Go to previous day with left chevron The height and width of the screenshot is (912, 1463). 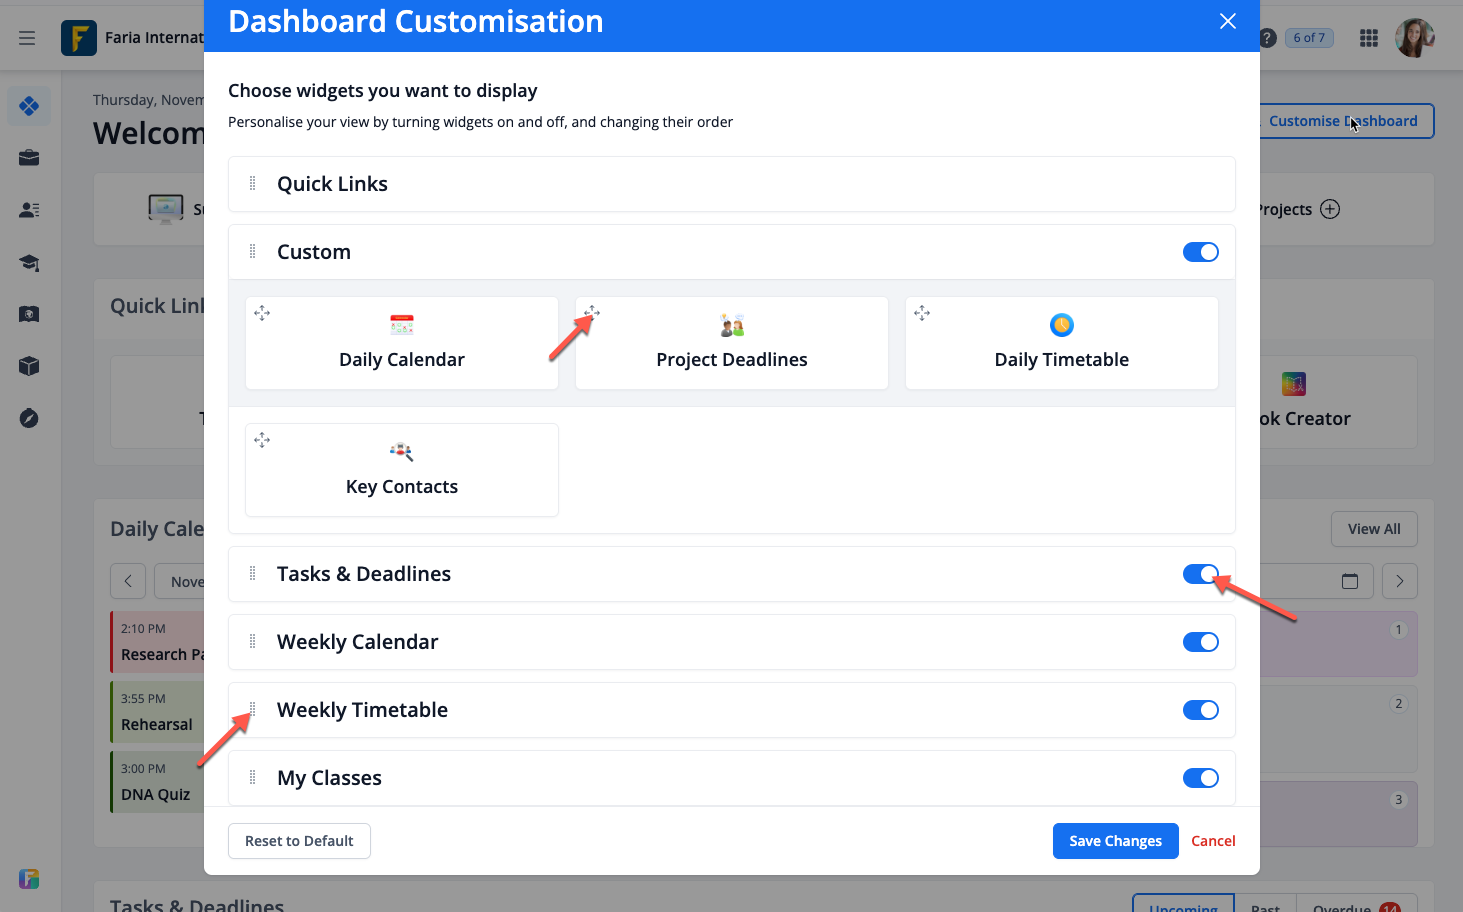[x=128, y=581]
